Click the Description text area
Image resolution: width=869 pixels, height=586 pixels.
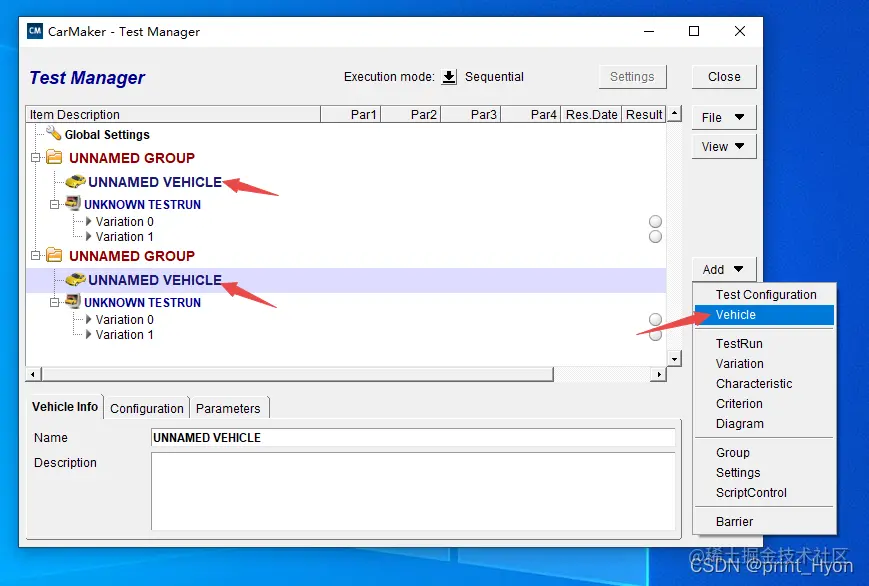pos(413,491)
